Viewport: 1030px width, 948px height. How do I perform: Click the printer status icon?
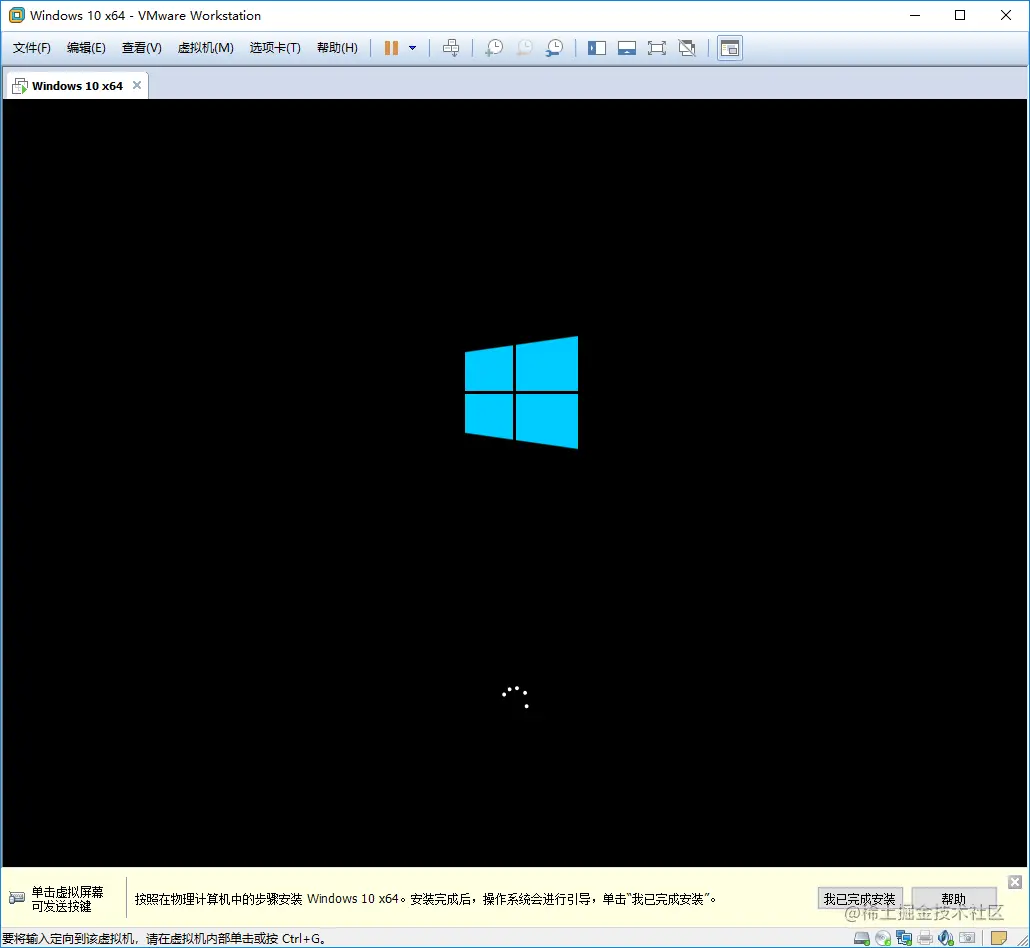(x=925, y=938)
